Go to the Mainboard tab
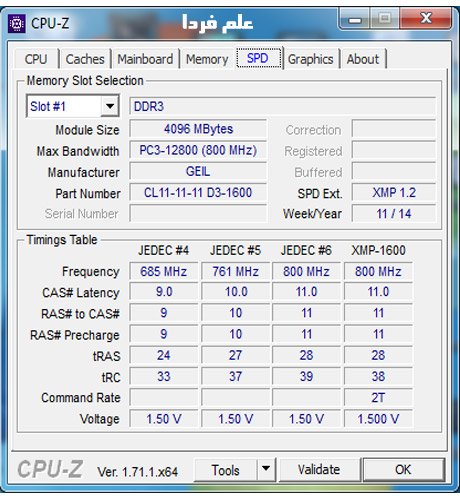460x500 pixels. pyautogui.click(x=145, y=59)
